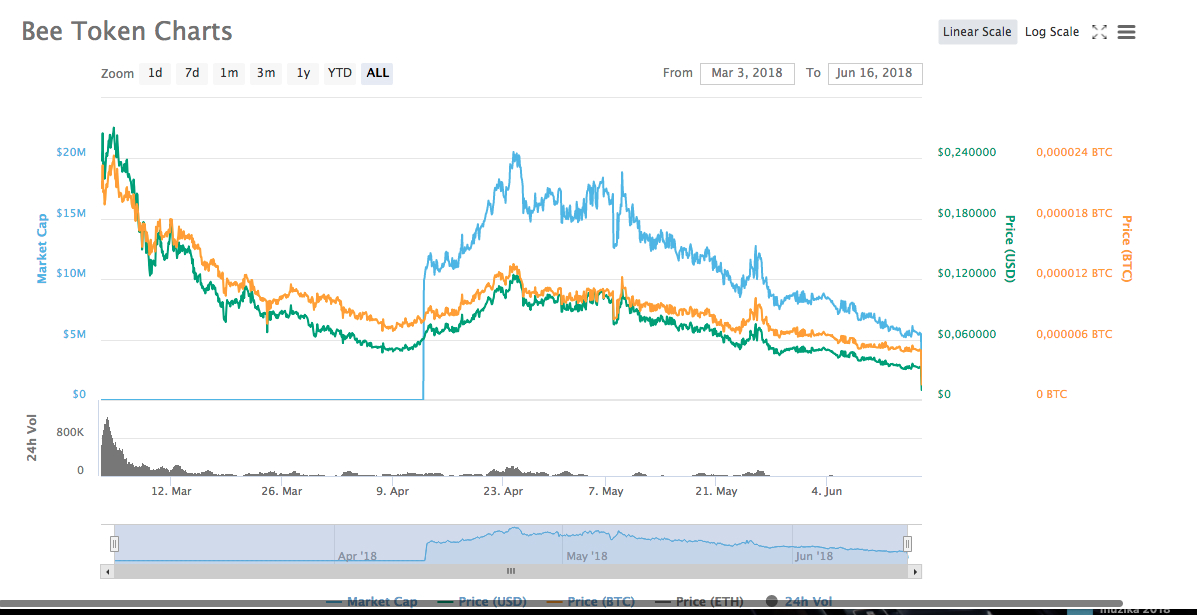Set zoom to 7d
Screen dimensions: 1197x615
(x=192, y=73)
